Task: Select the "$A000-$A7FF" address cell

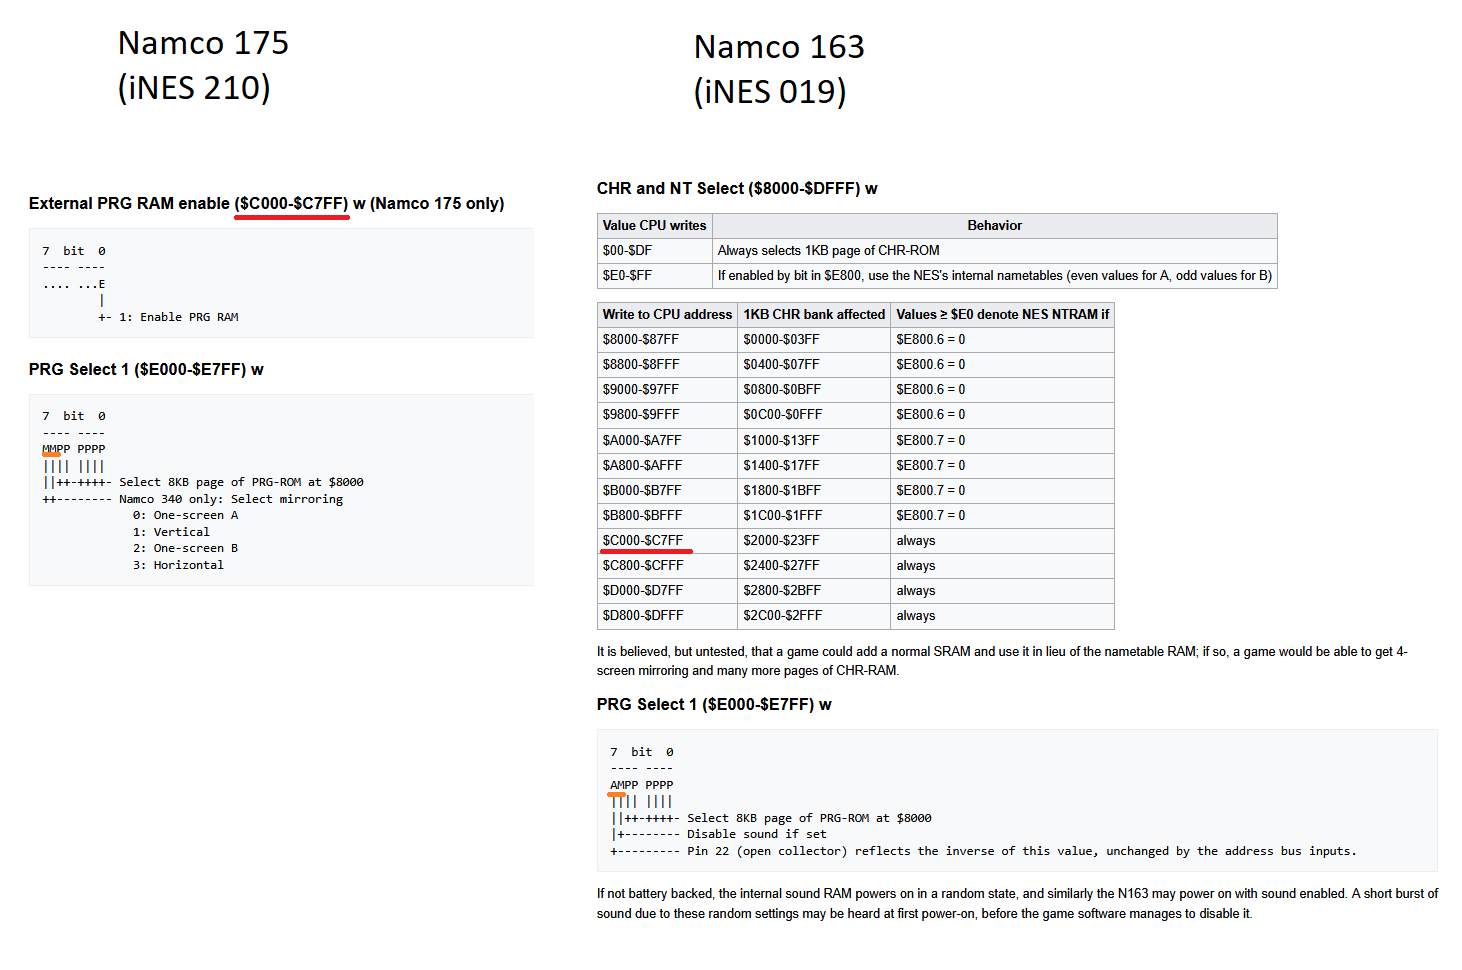Action: point(667,440)
